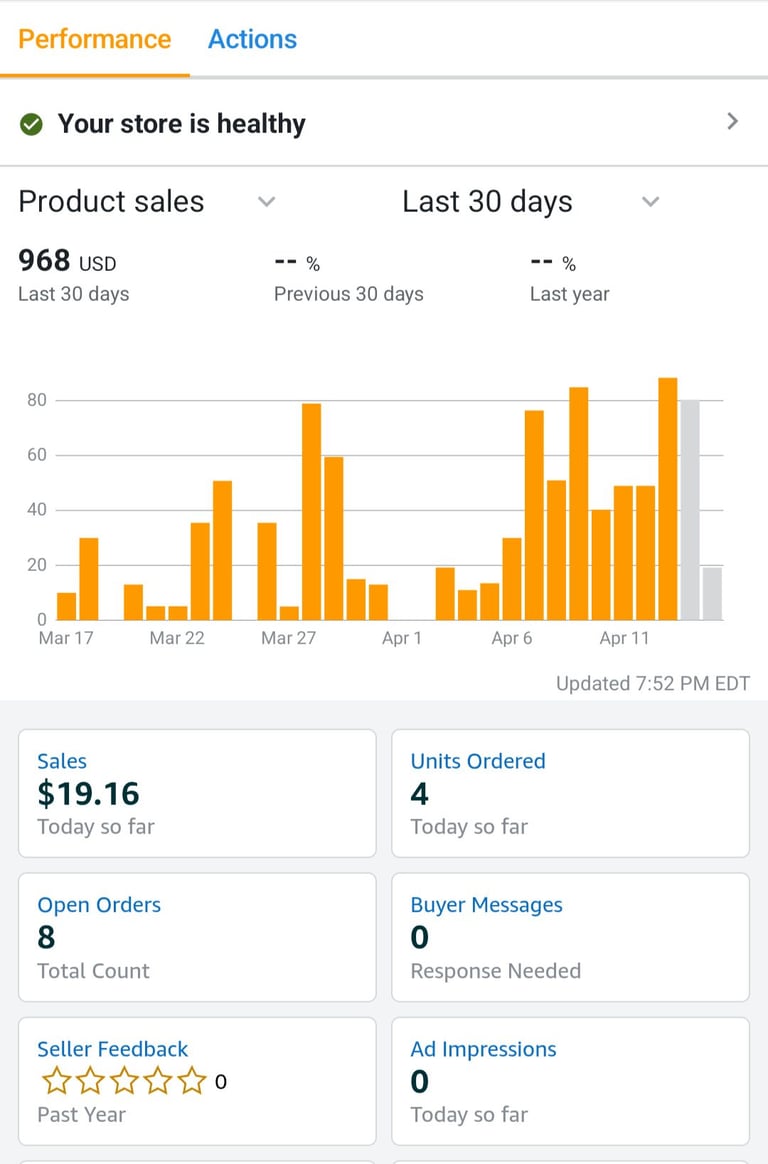The height and width of the screenshot is (1164, 768).
Task: Open the Buyer Messages card
Action: click(570, 937)
